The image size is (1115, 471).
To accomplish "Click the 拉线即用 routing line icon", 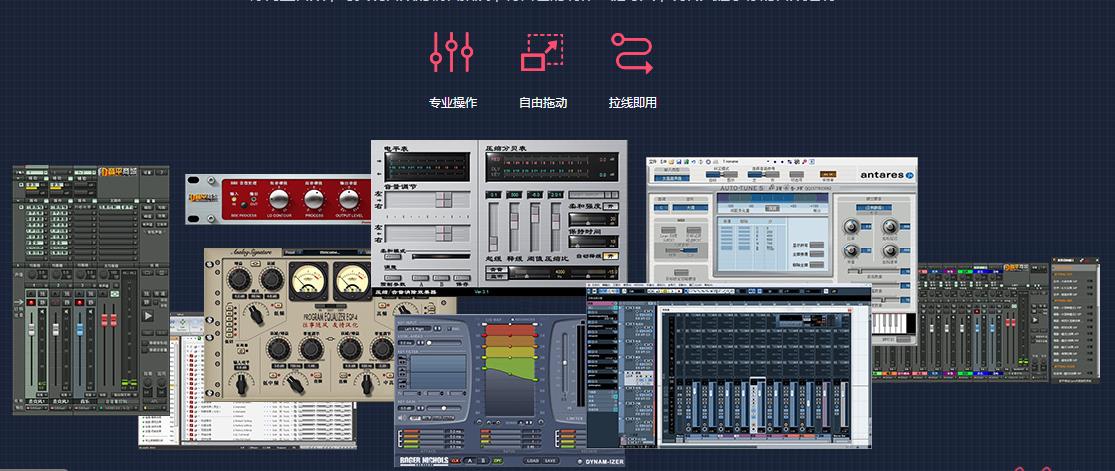I will (x=632, y=53).
